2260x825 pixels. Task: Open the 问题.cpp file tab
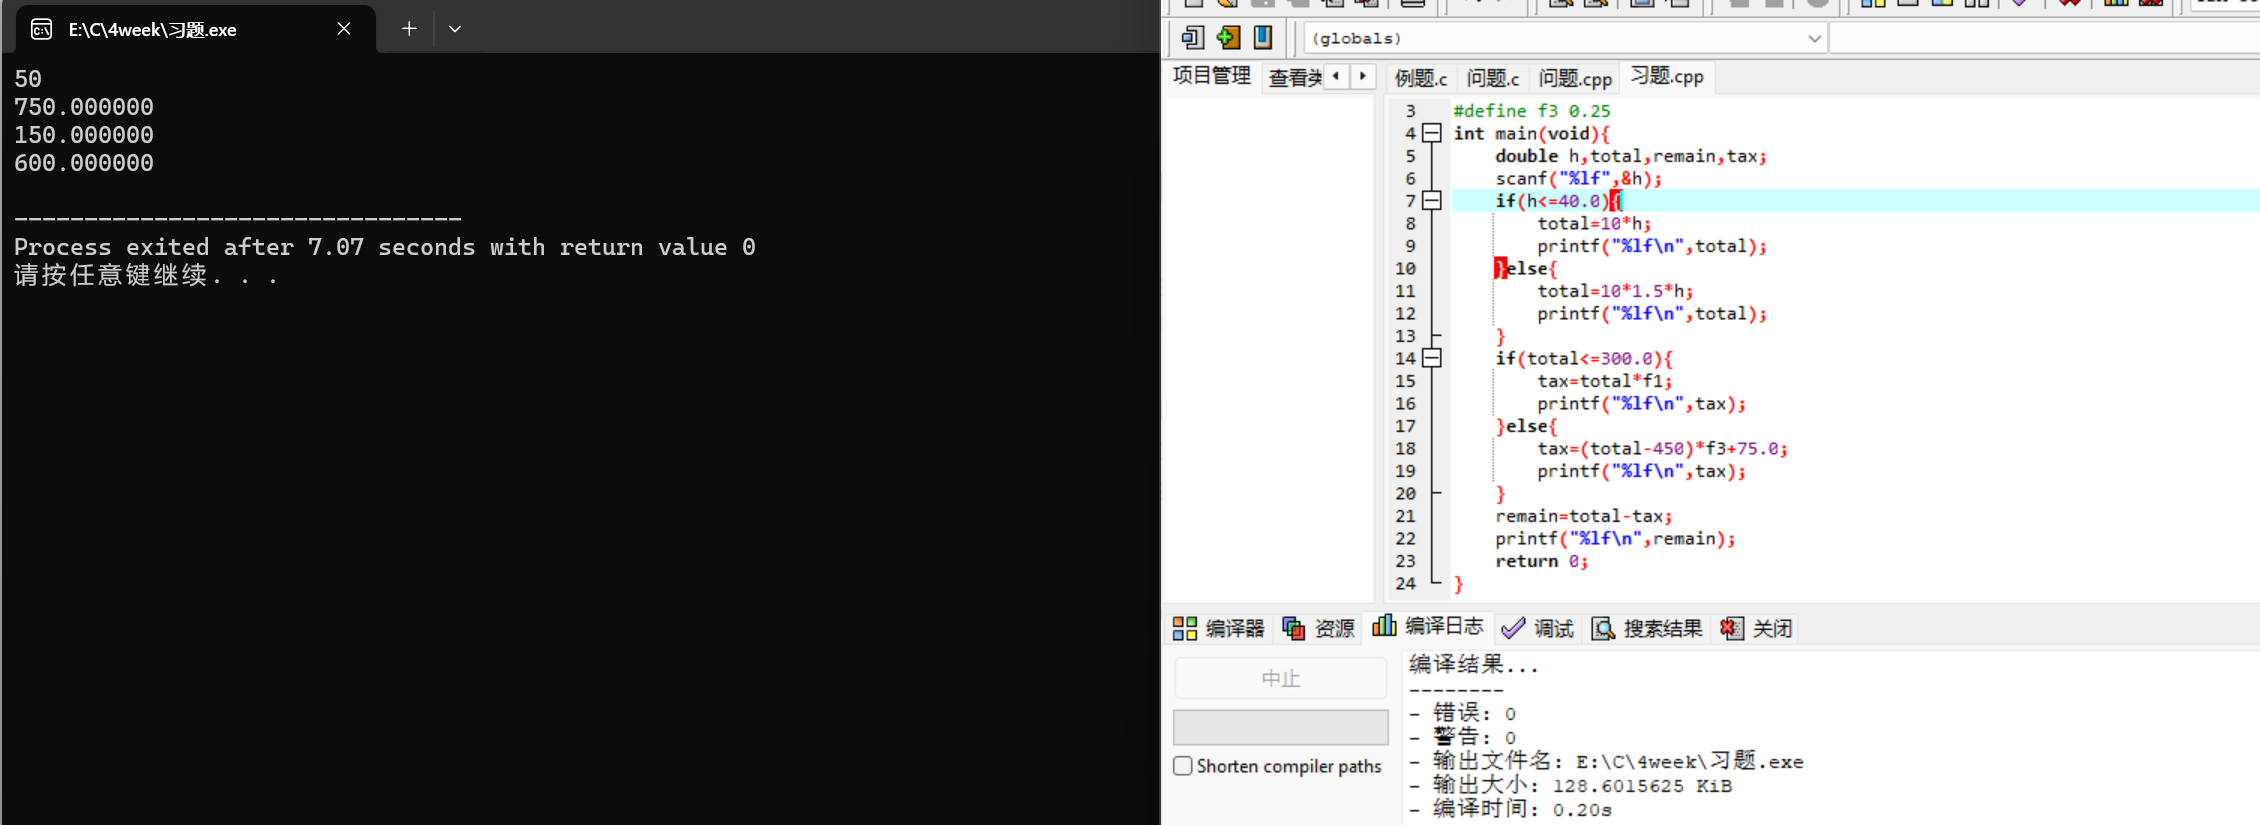point(1575,78)
